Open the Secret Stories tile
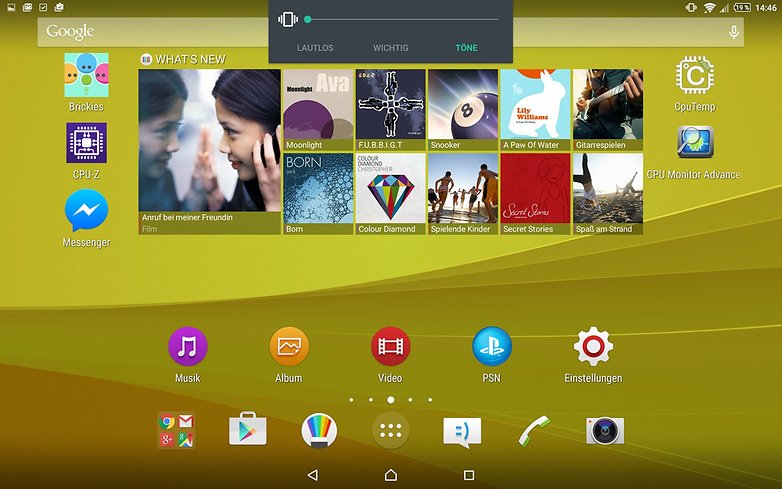Image resolution: width=782 pixels, height=489 pixels. [x=536, y=194]
